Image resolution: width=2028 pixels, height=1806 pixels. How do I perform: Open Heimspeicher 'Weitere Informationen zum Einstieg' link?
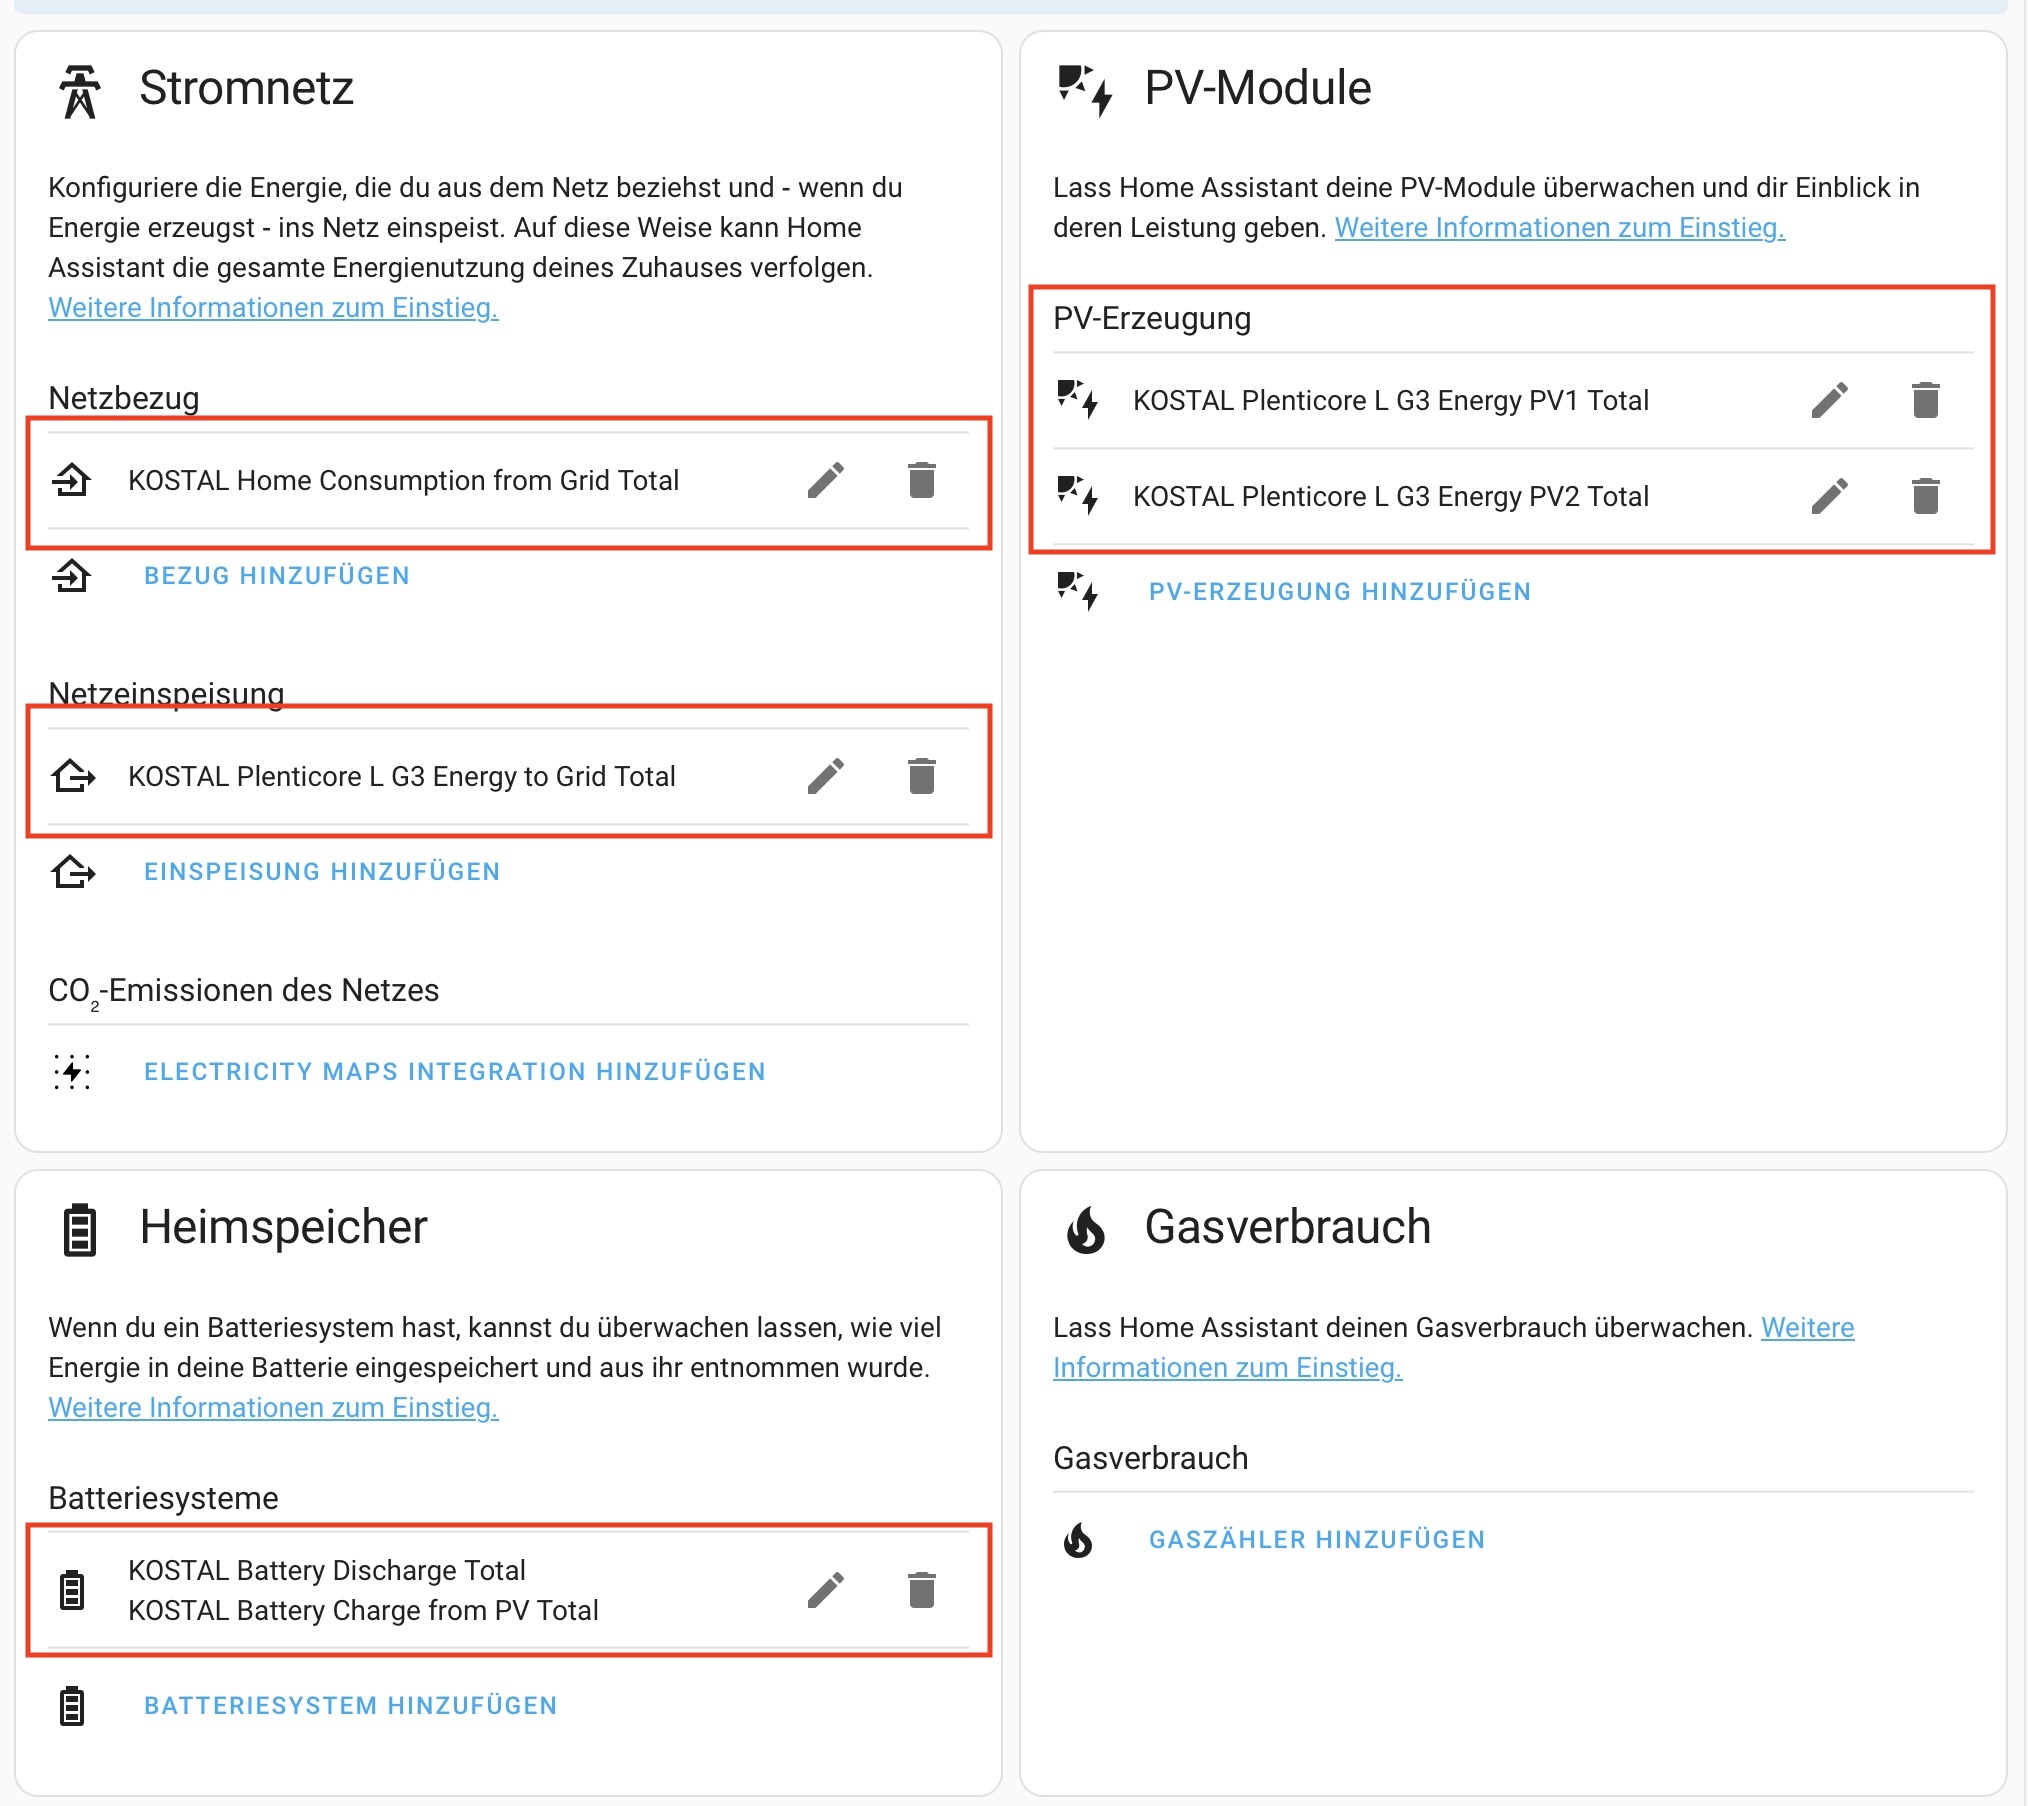tap(273, 1408)
